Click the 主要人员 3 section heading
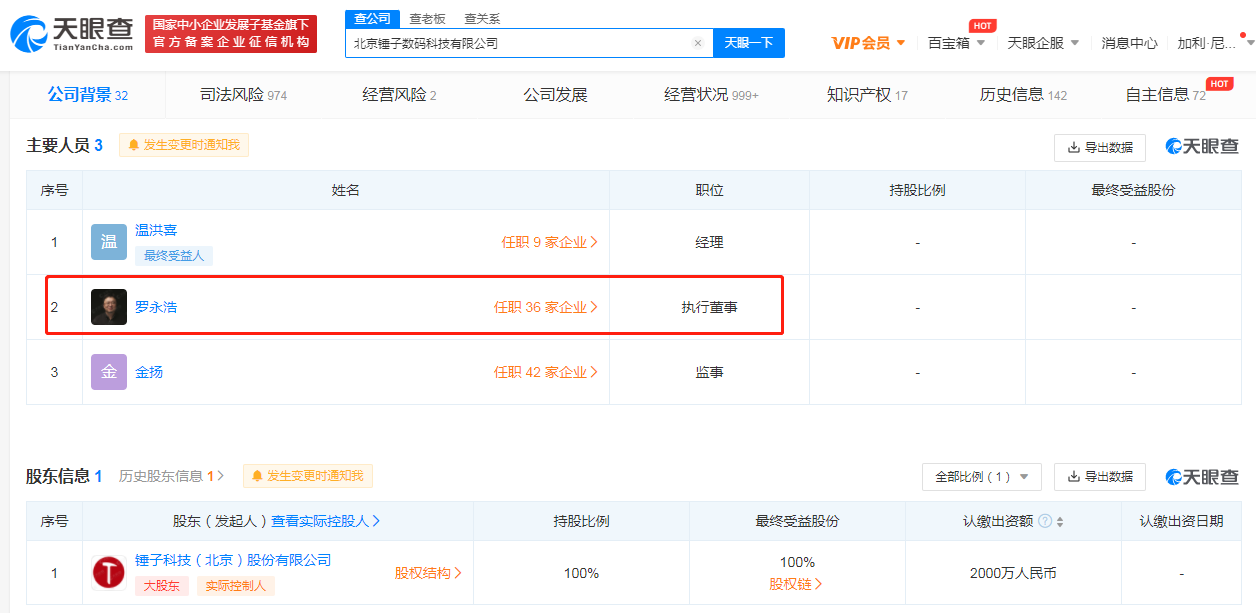Image resolution: width=1256 pixels, height=613 pixels. pos(65,145)
